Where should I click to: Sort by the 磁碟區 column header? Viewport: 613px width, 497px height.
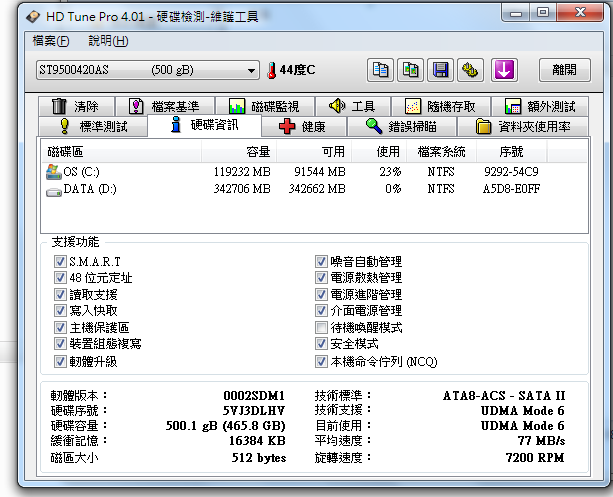click(121, 151)
